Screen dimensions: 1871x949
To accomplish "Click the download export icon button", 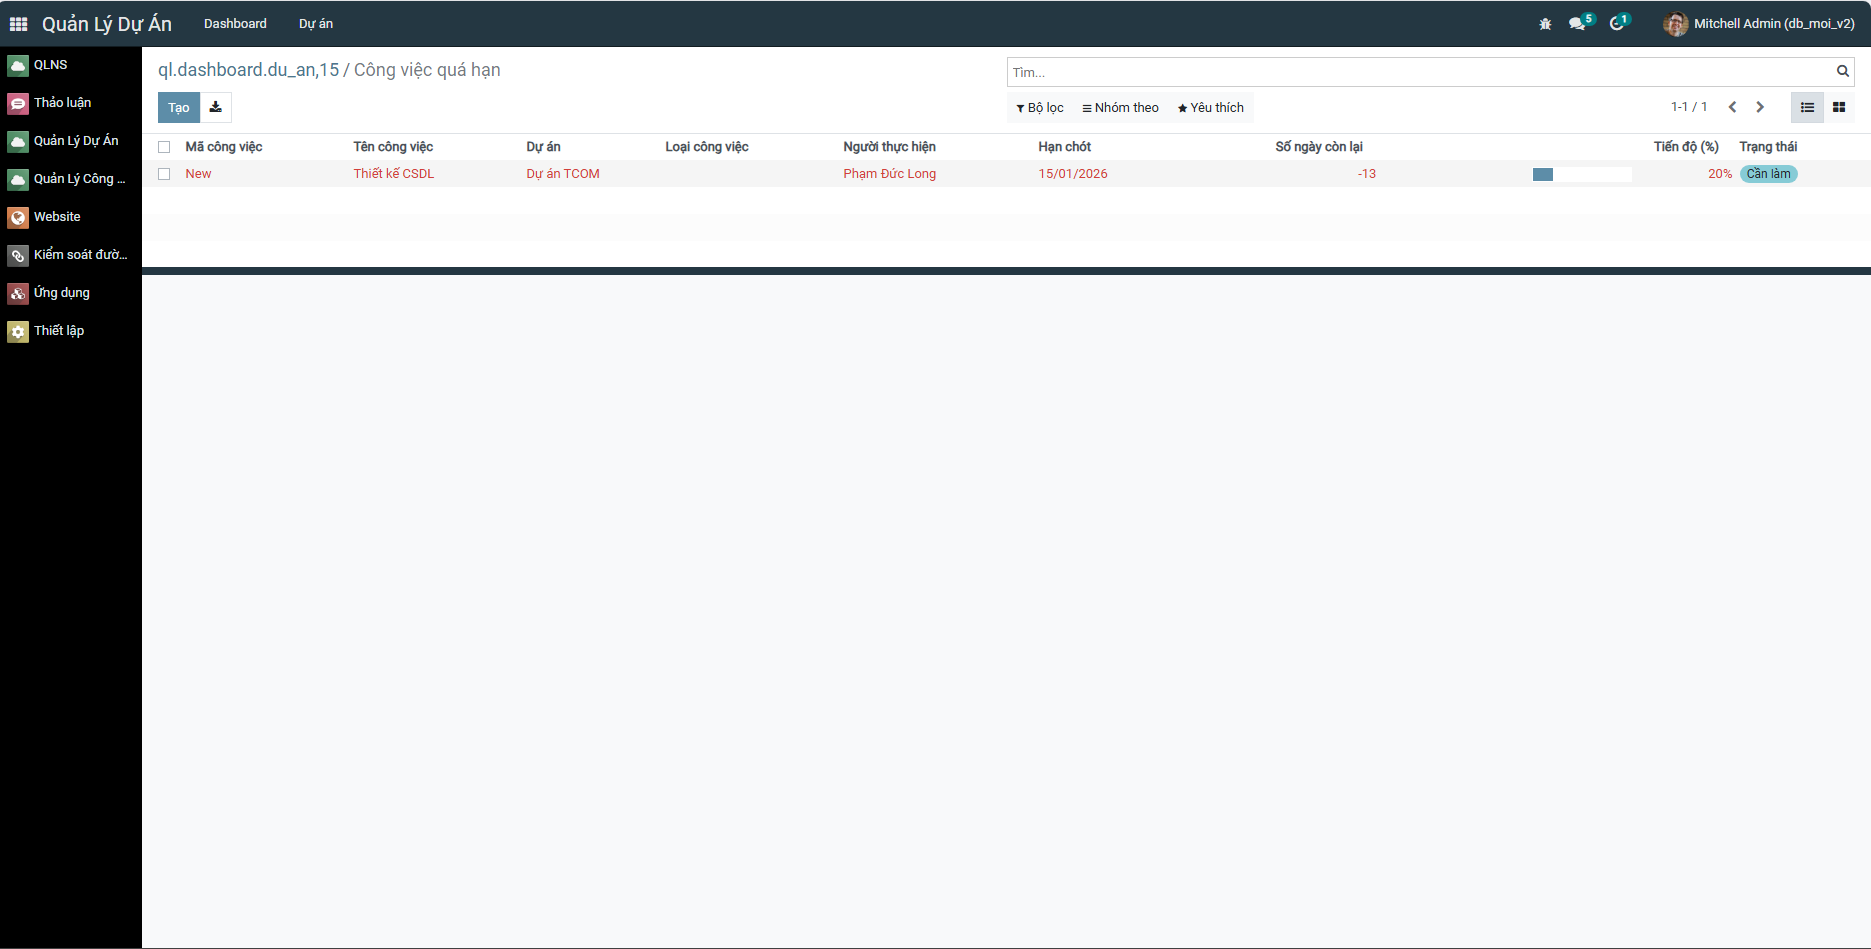I will [x=216, y=107].
